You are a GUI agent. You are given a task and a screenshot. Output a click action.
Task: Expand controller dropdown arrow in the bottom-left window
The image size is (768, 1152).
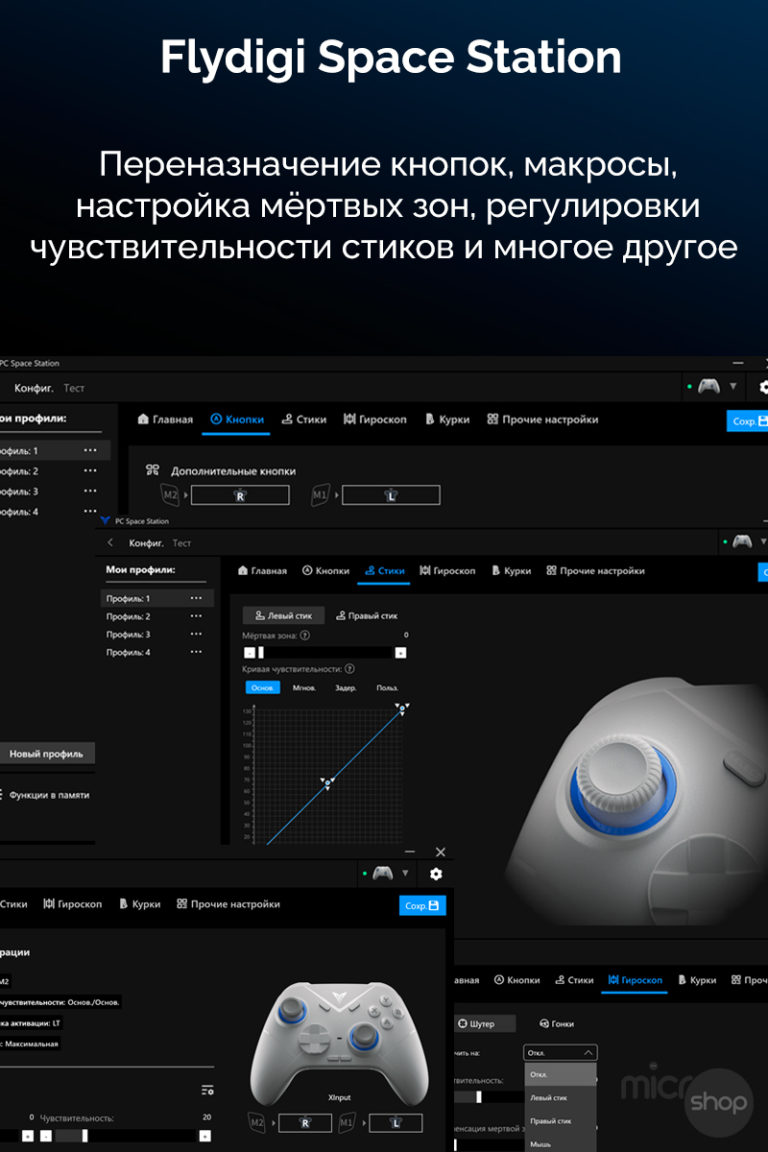point(405,873)
